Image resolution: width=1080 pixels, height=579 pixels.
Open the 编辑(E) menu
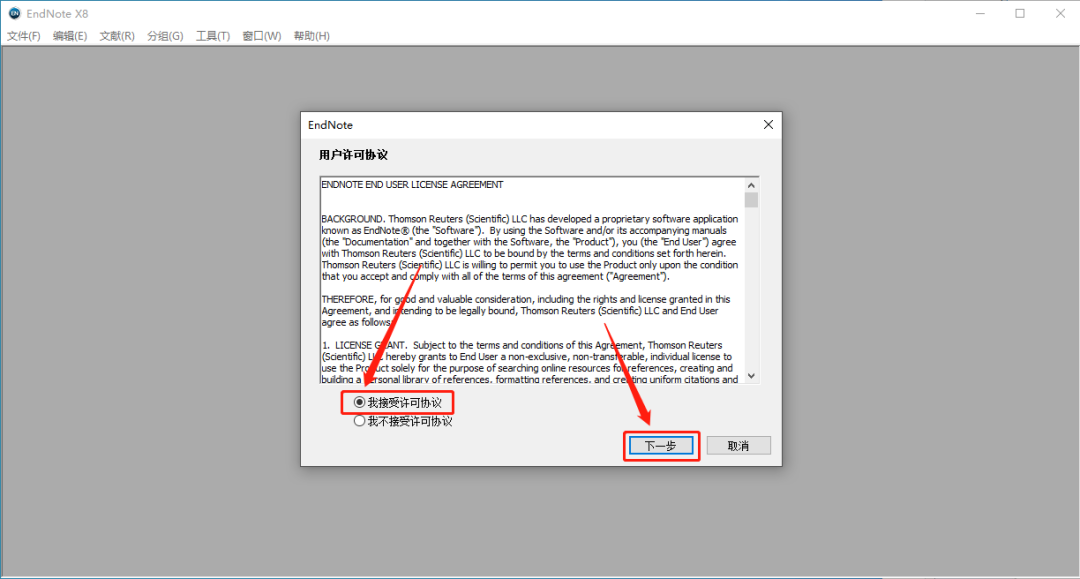coord(70,36)
